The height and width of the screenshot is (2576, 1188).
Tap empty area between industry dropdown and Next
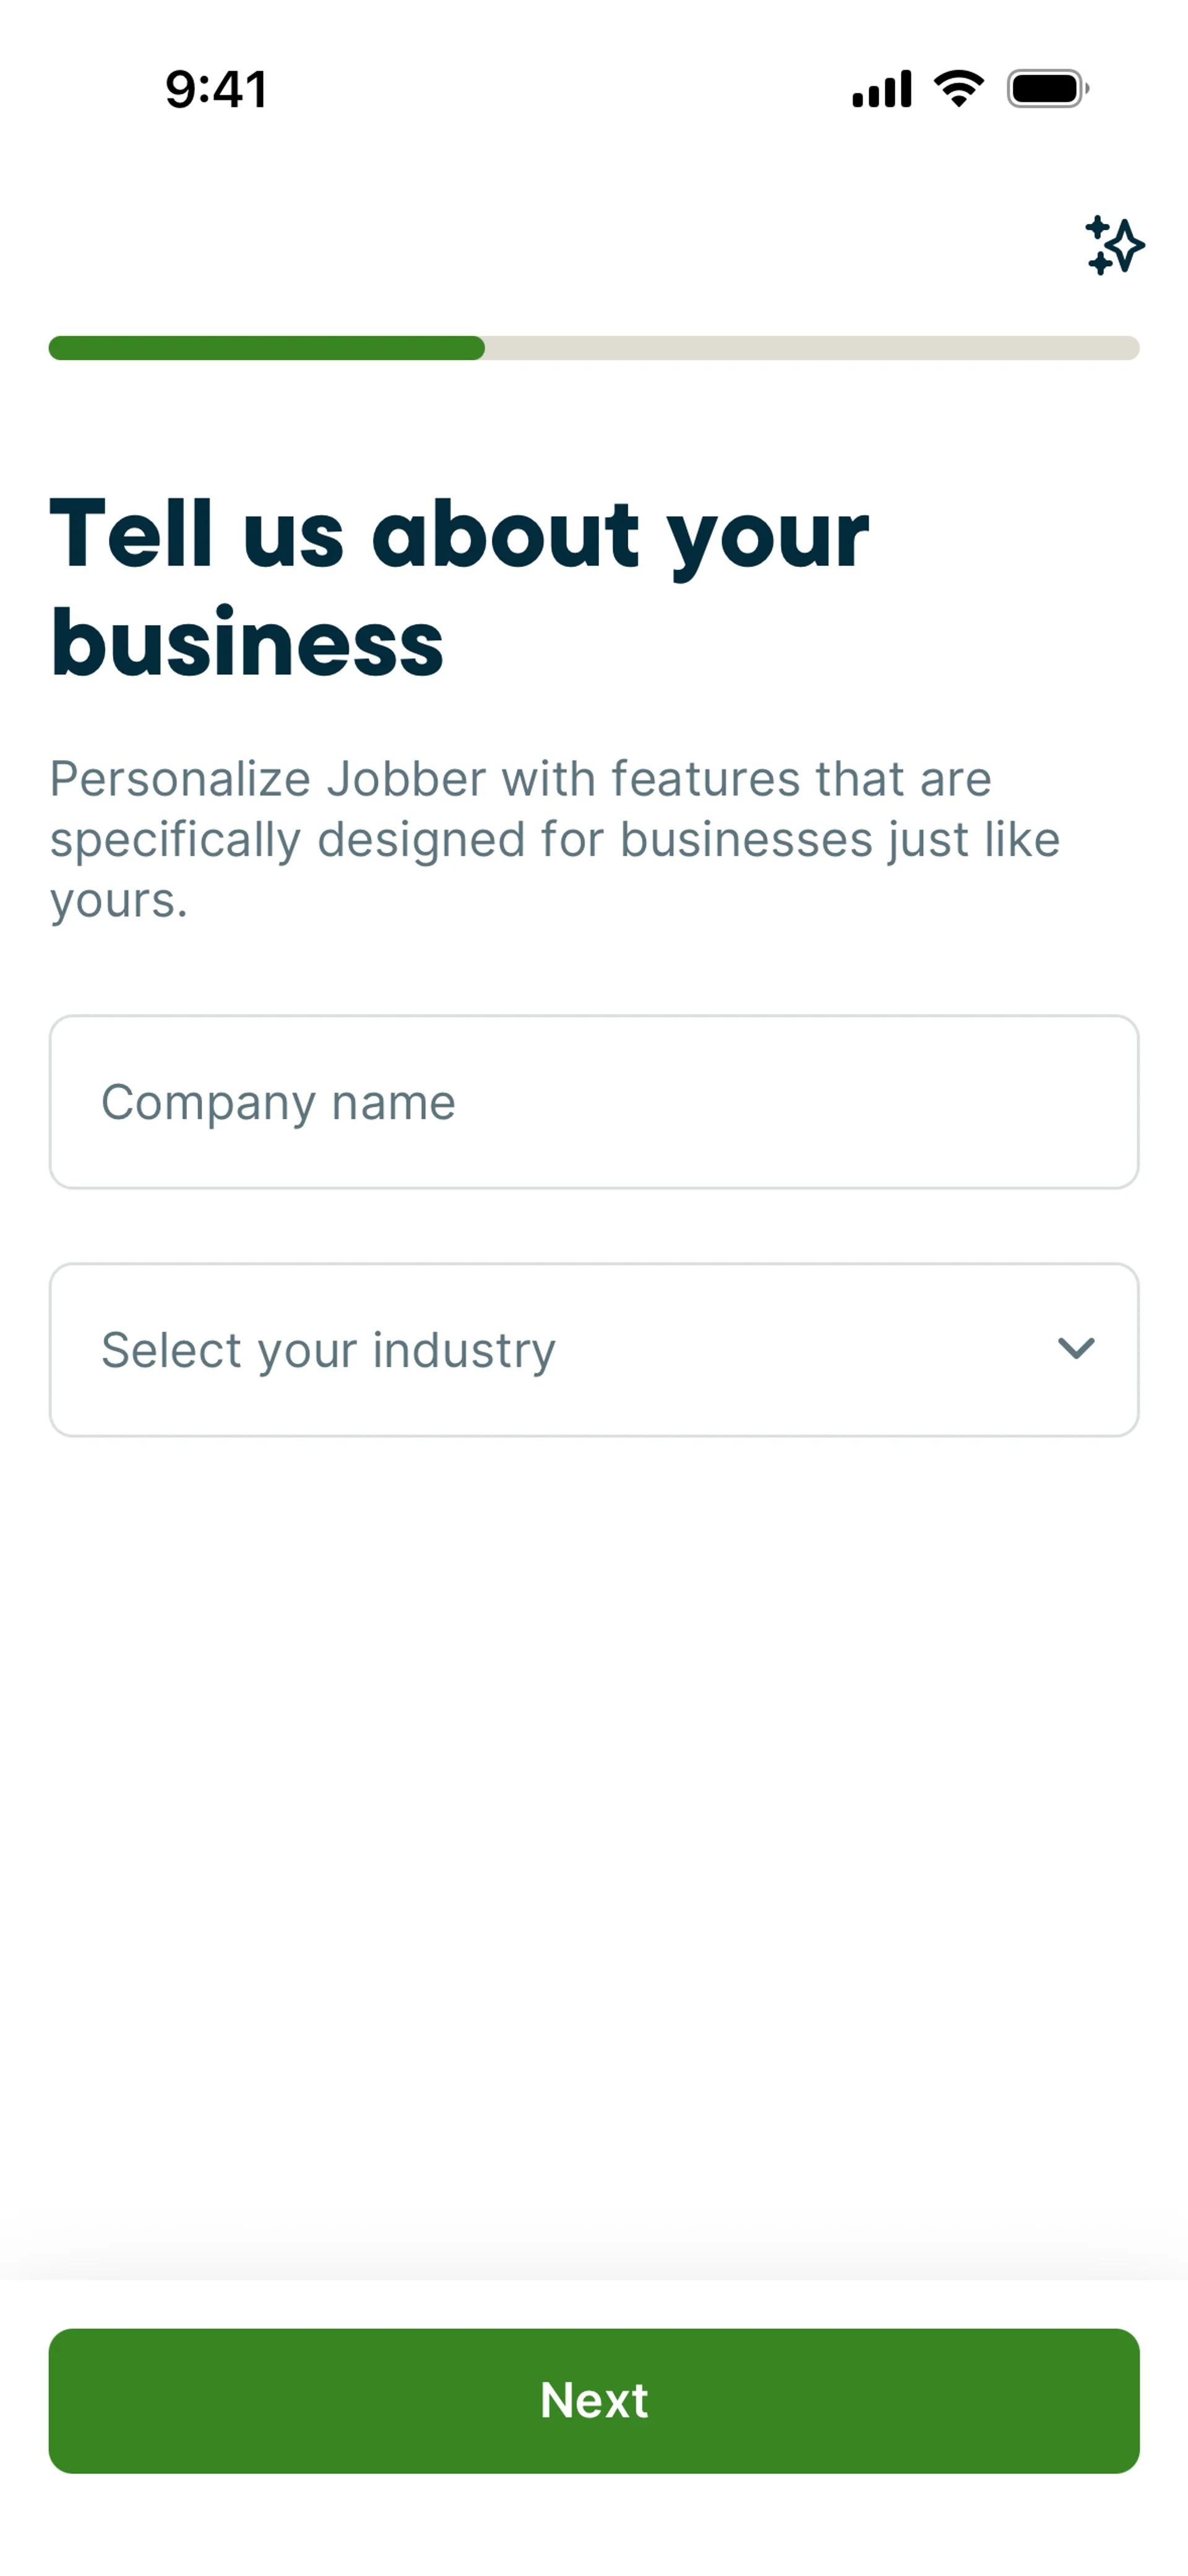click(x=594, y=1850)
